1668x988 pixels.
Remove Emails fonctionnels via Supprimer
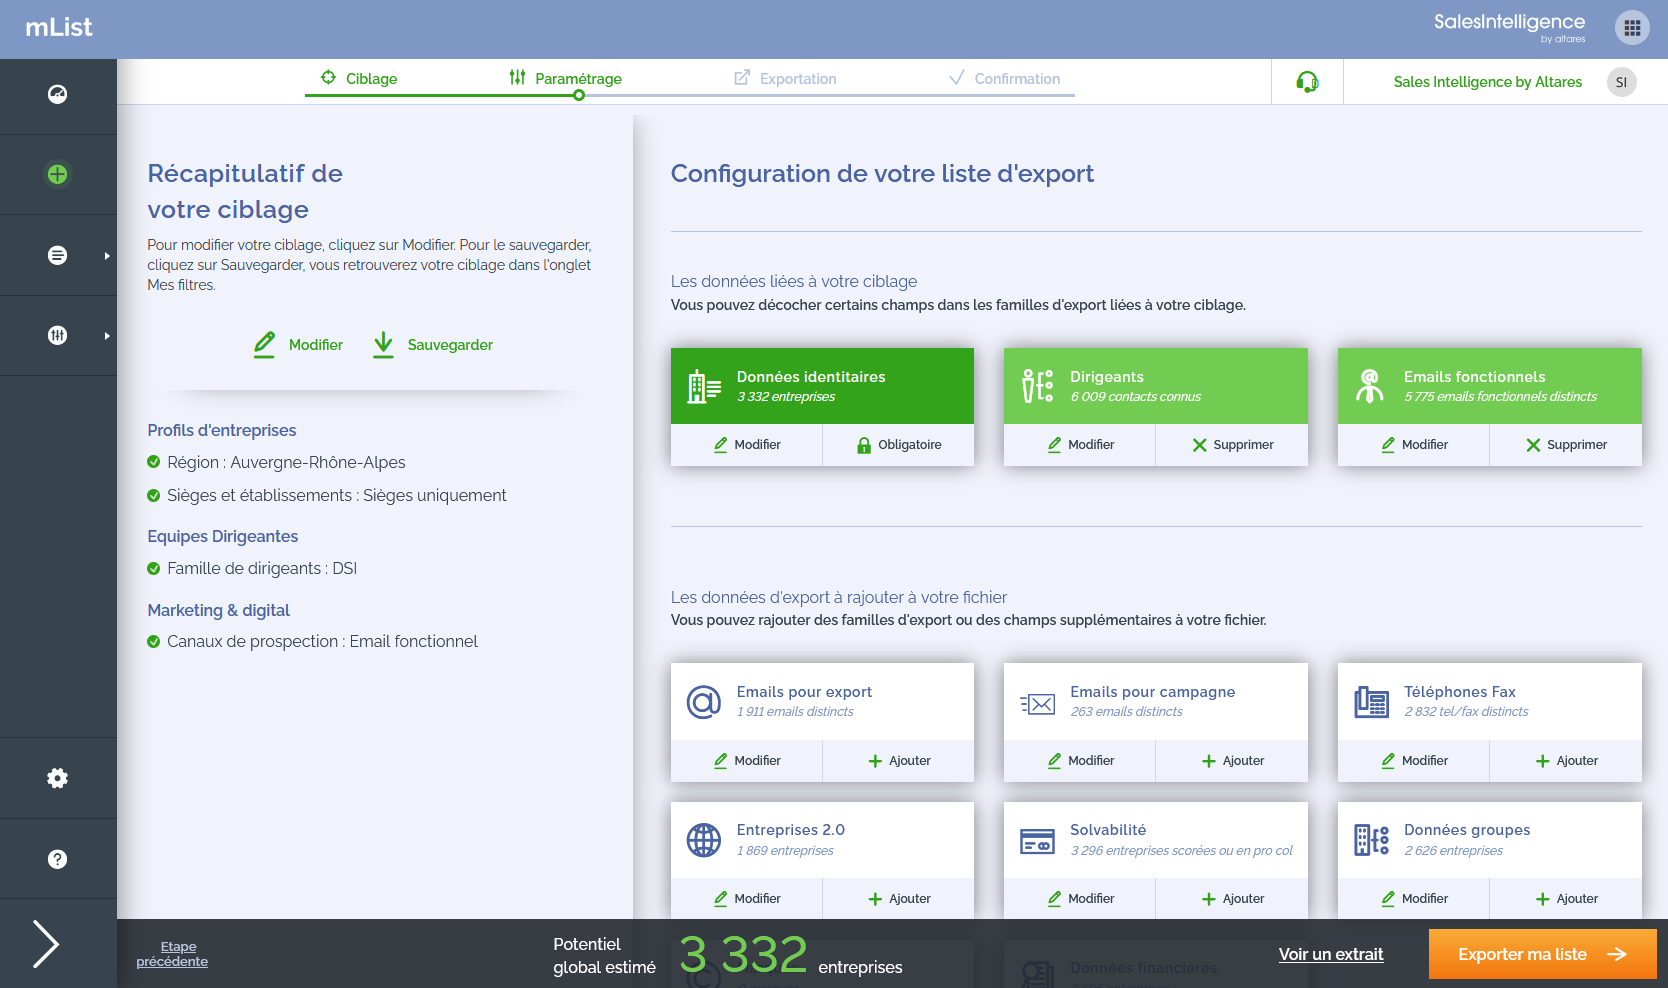point(1566,445)
